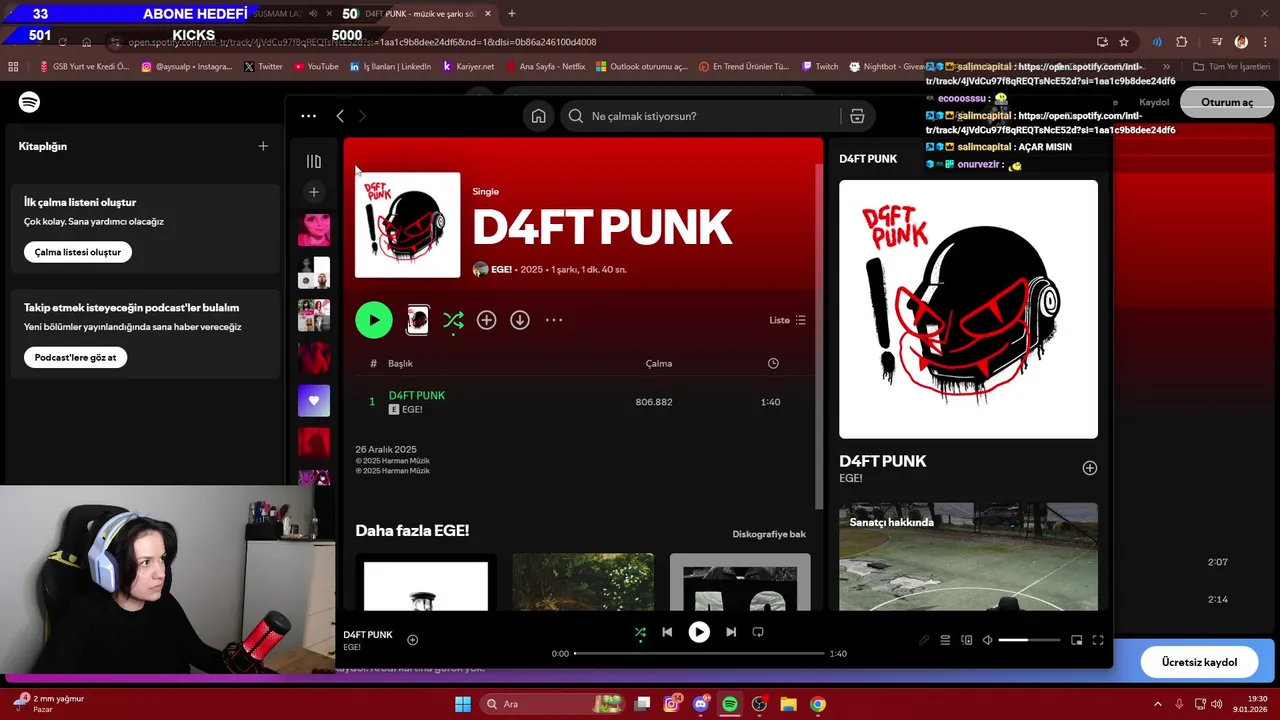Open the Twitch bookmark

point(820,67)
